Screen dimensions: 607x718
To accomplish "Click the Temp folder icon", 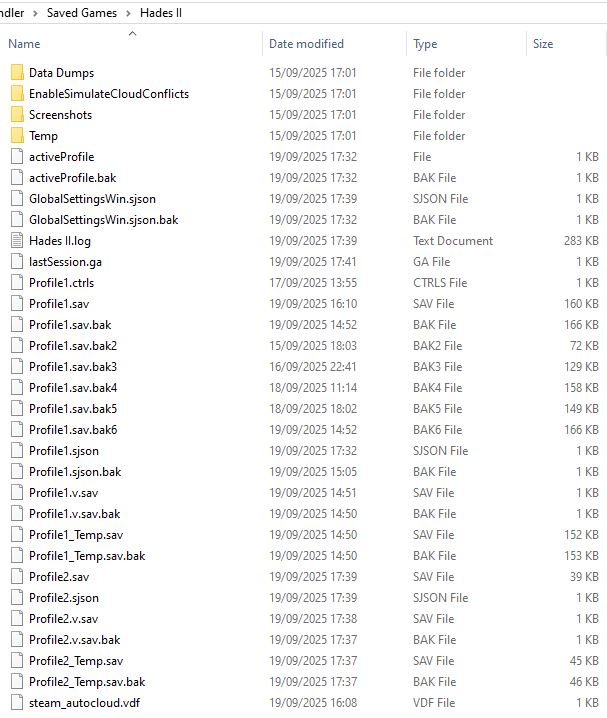I will (x=17, y=136).
